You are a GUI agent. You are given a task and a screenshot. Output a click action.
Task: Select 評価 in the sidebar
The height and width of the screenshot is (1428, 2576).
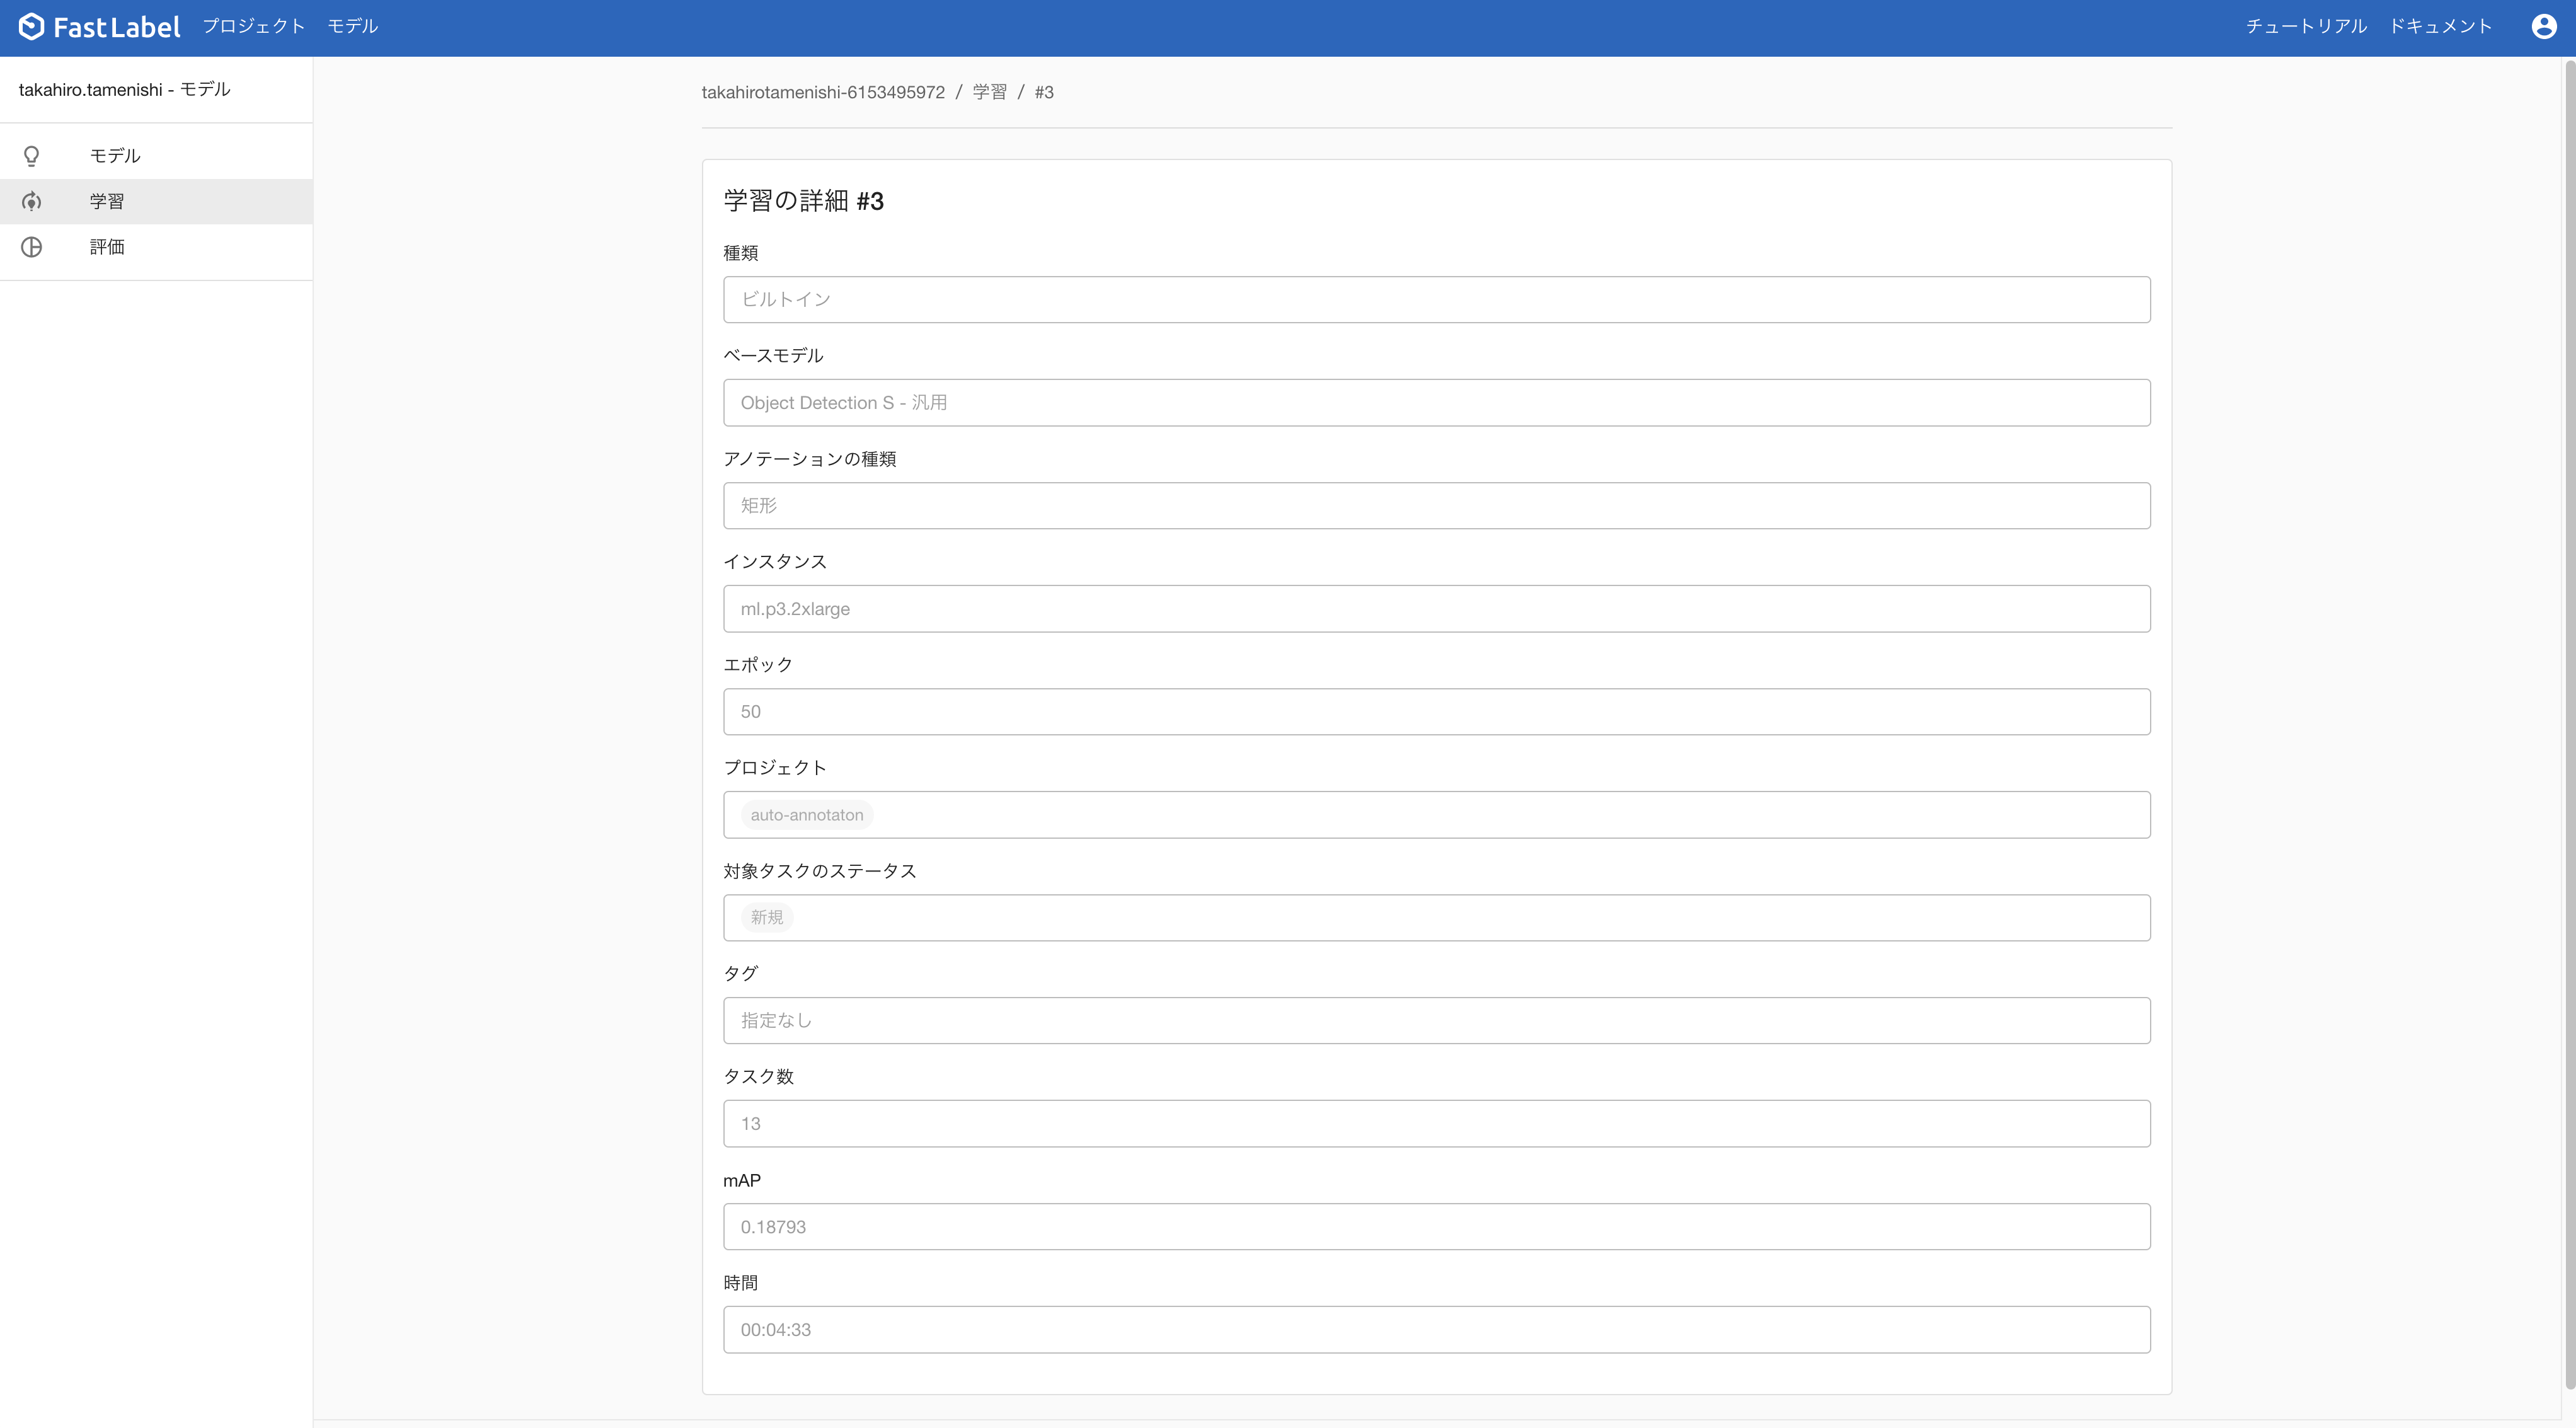tap(107, 247)
